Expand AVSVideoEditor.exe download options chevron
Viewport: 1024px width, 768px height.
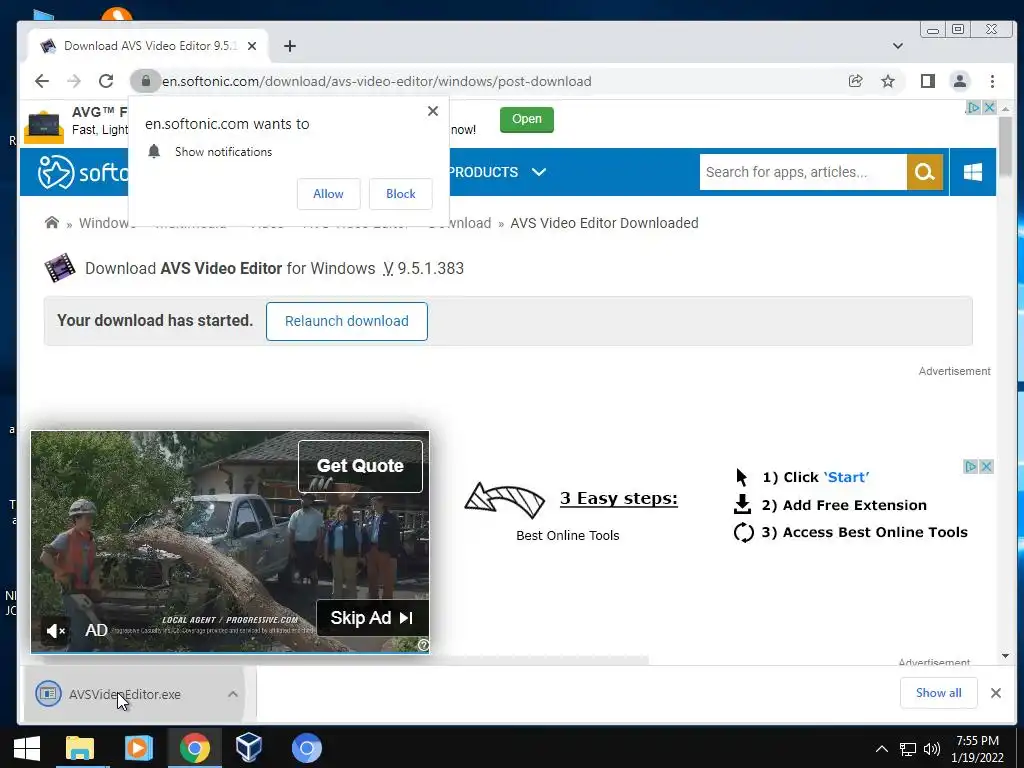pyautogui.click(x=232, y=694)
